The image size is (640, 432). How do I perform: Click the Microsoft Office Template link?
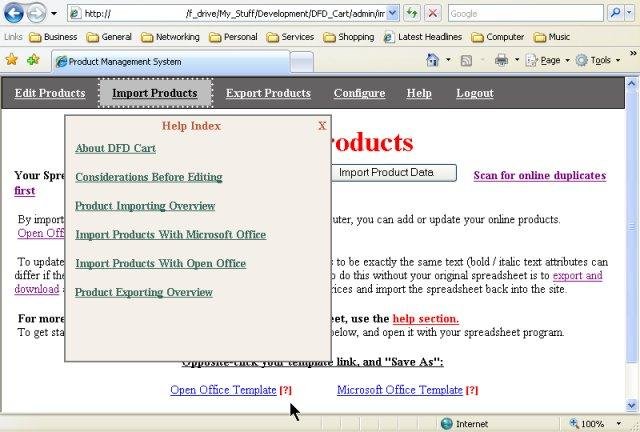click(x=400, y=390)
